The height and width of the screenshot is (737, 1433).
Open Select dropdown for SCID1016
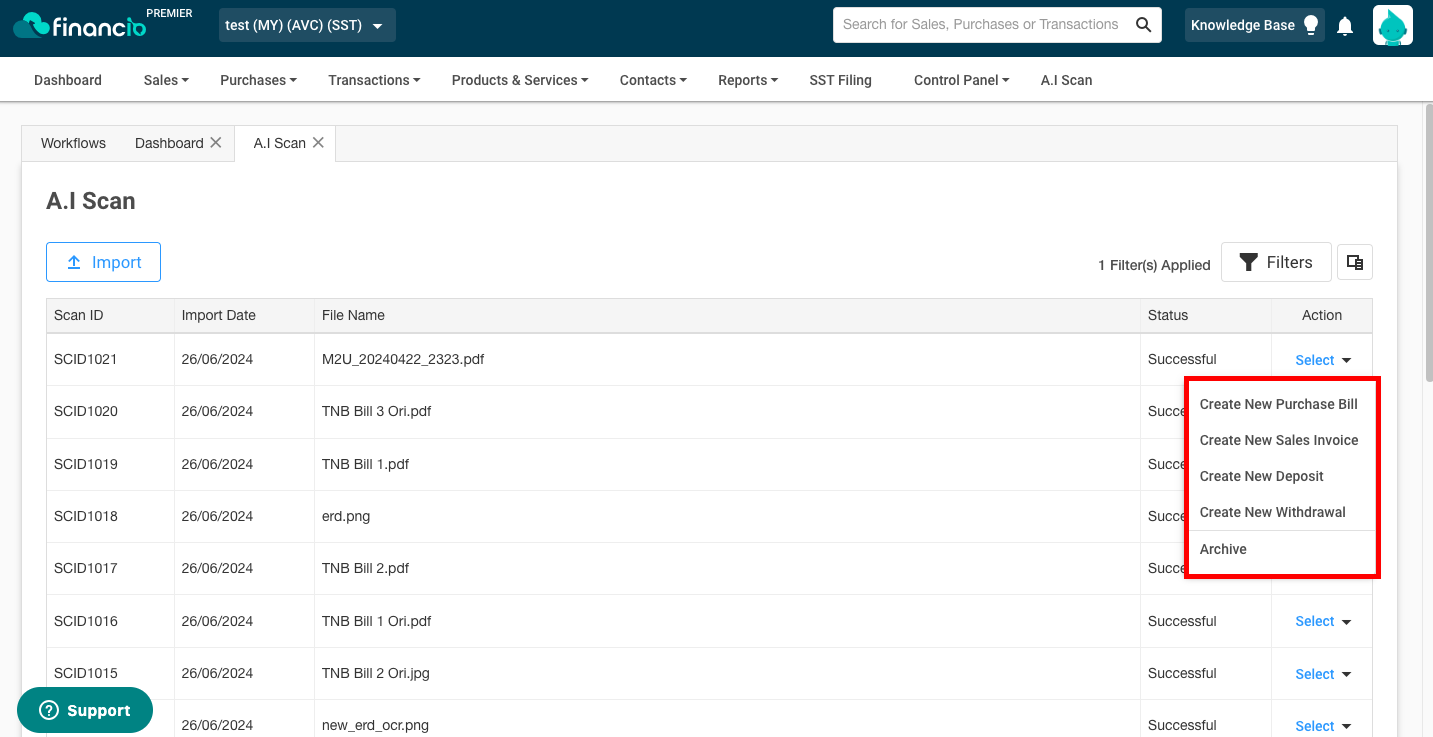point(1323,621)
